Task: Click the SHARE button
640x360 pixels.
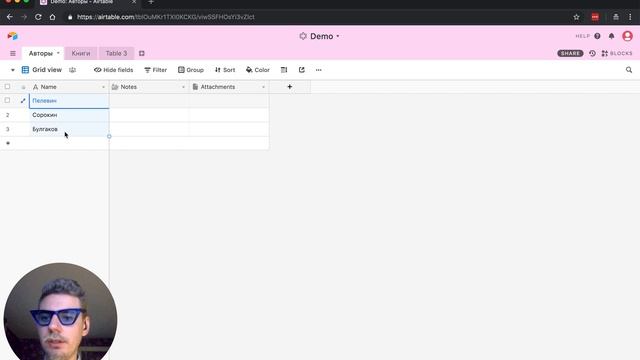Action: [x=570, y=53]
